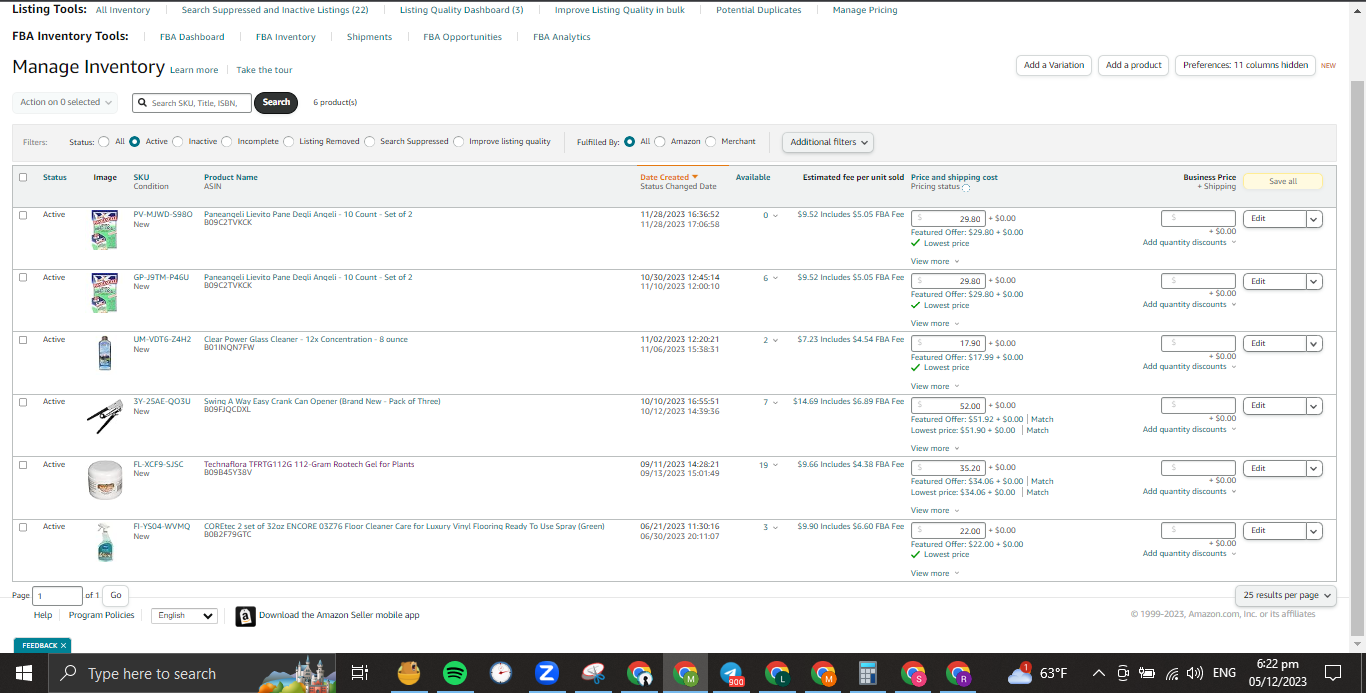Screen dimensions: 1366x693
Task: Open Listing Quality Dashboard (3)
Action: click(461, 10)
